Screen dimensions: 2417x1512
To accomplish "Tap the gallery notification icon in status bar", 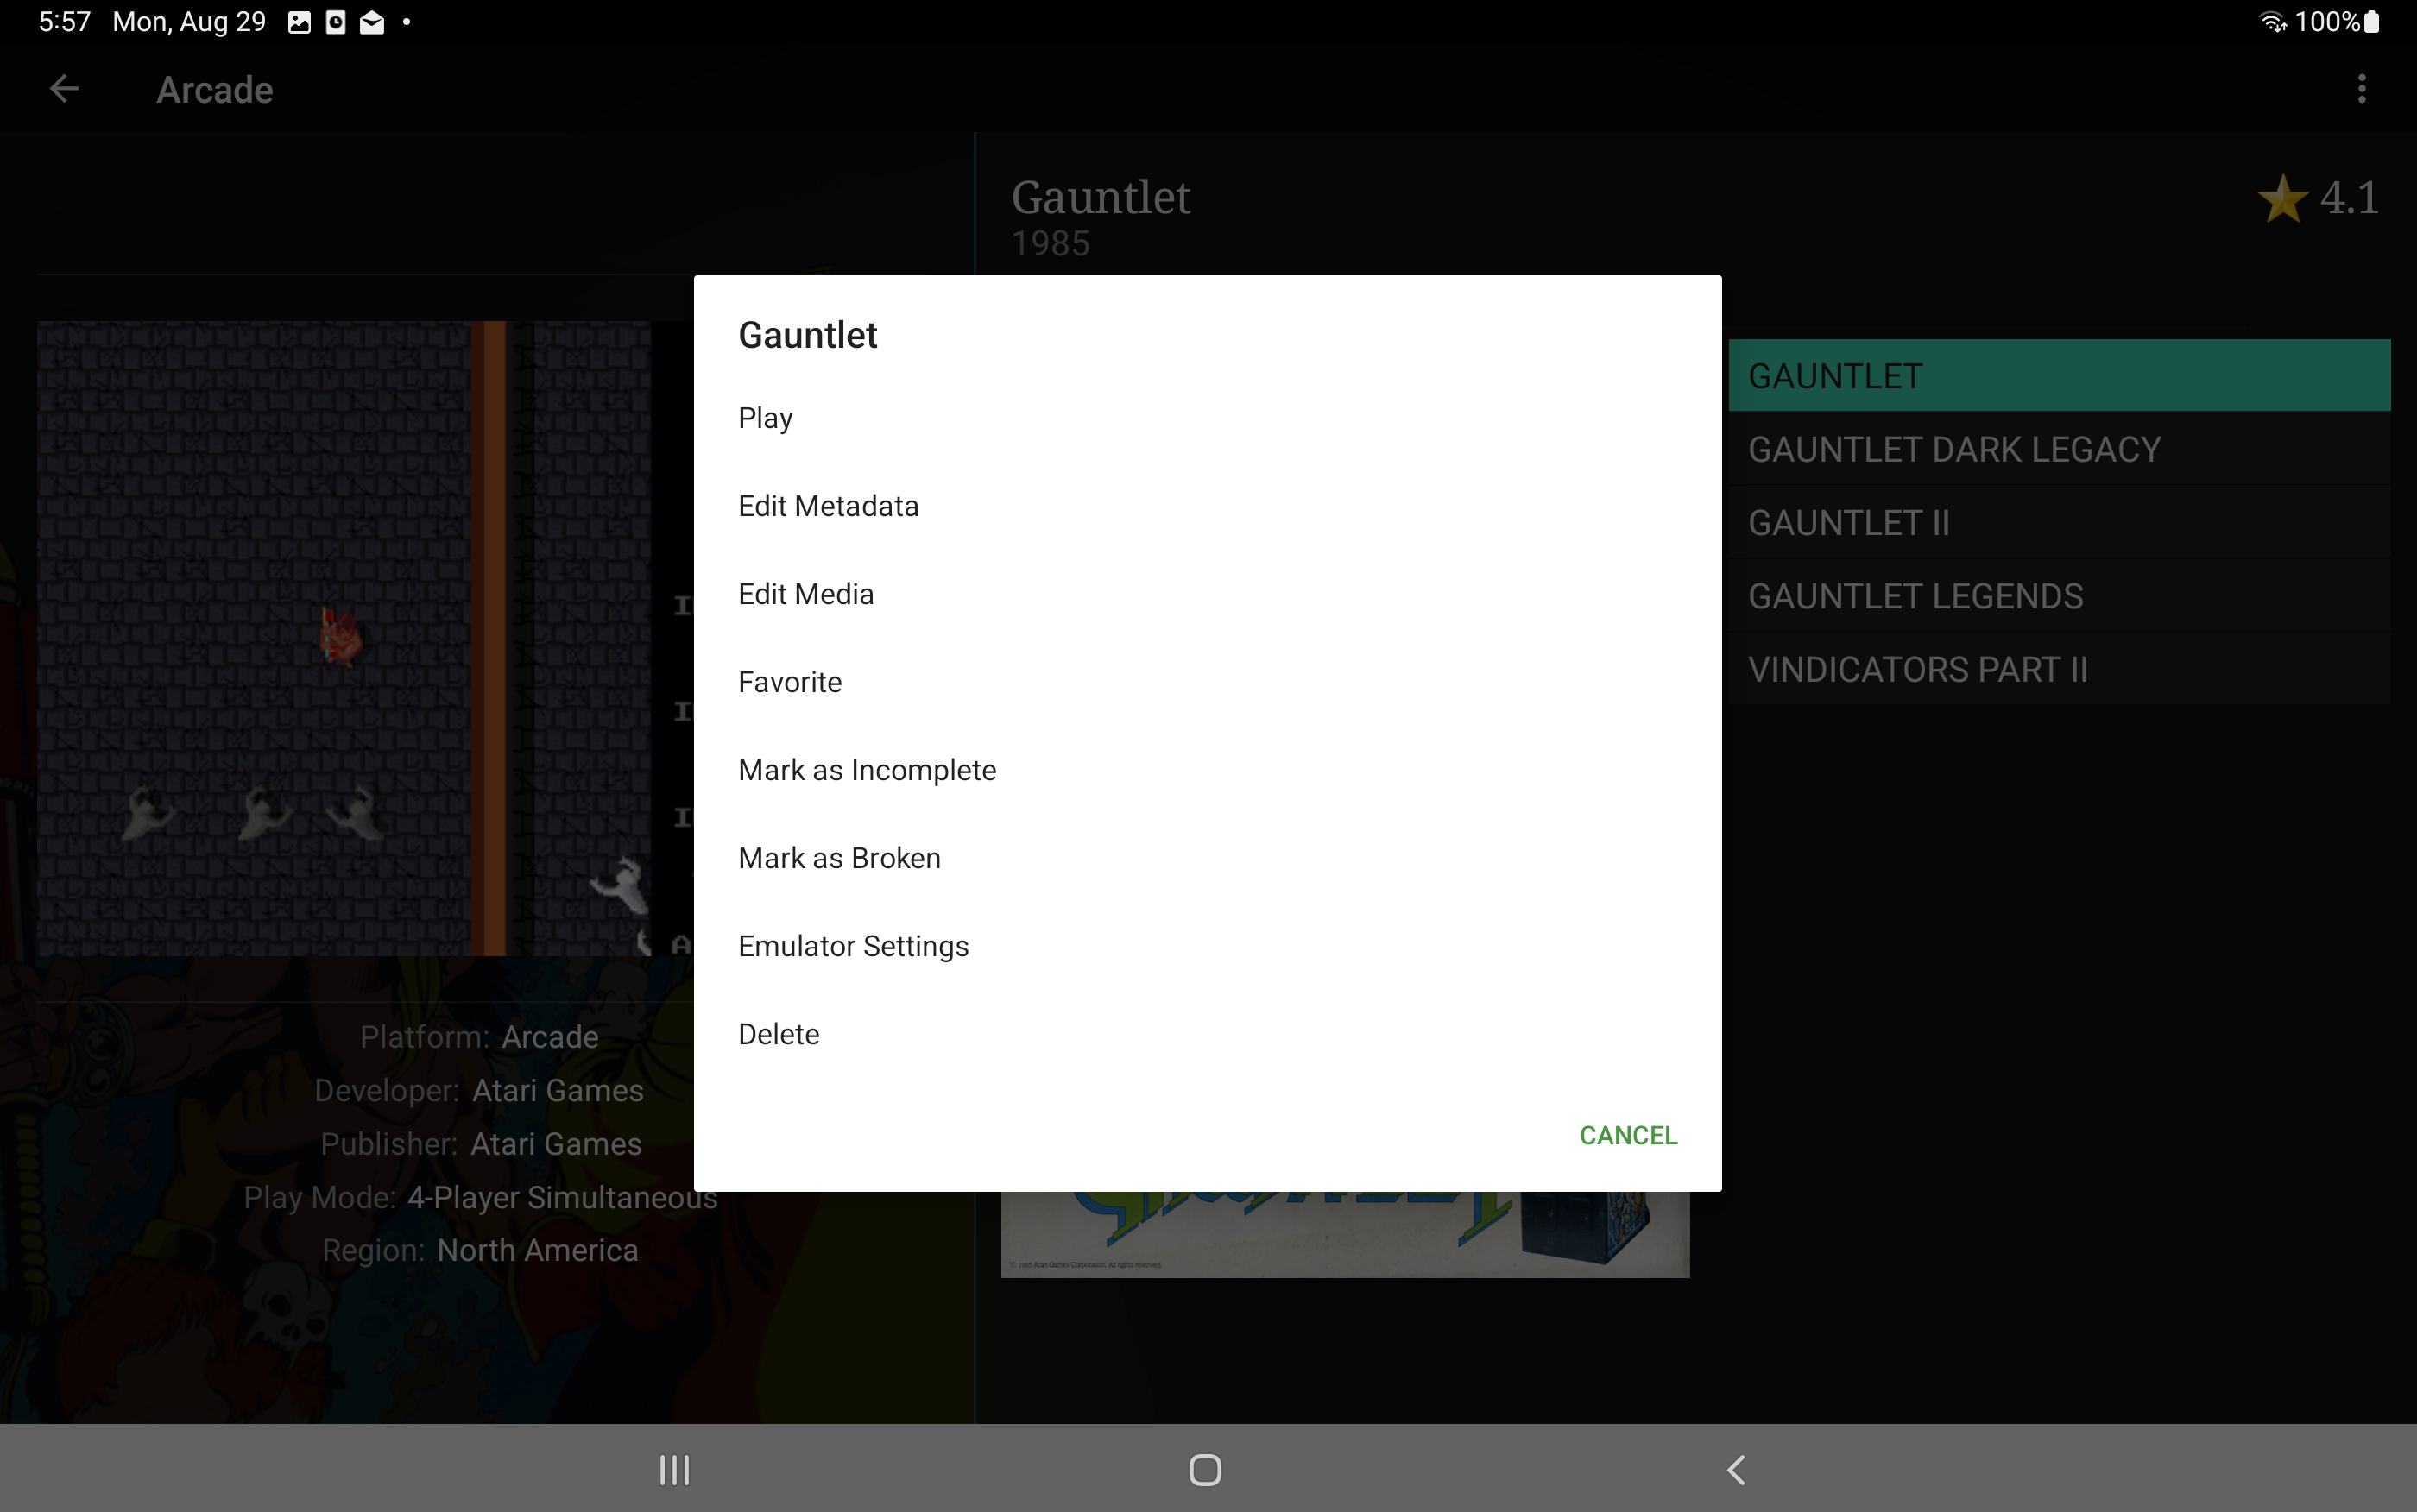I will click(299, 22).
